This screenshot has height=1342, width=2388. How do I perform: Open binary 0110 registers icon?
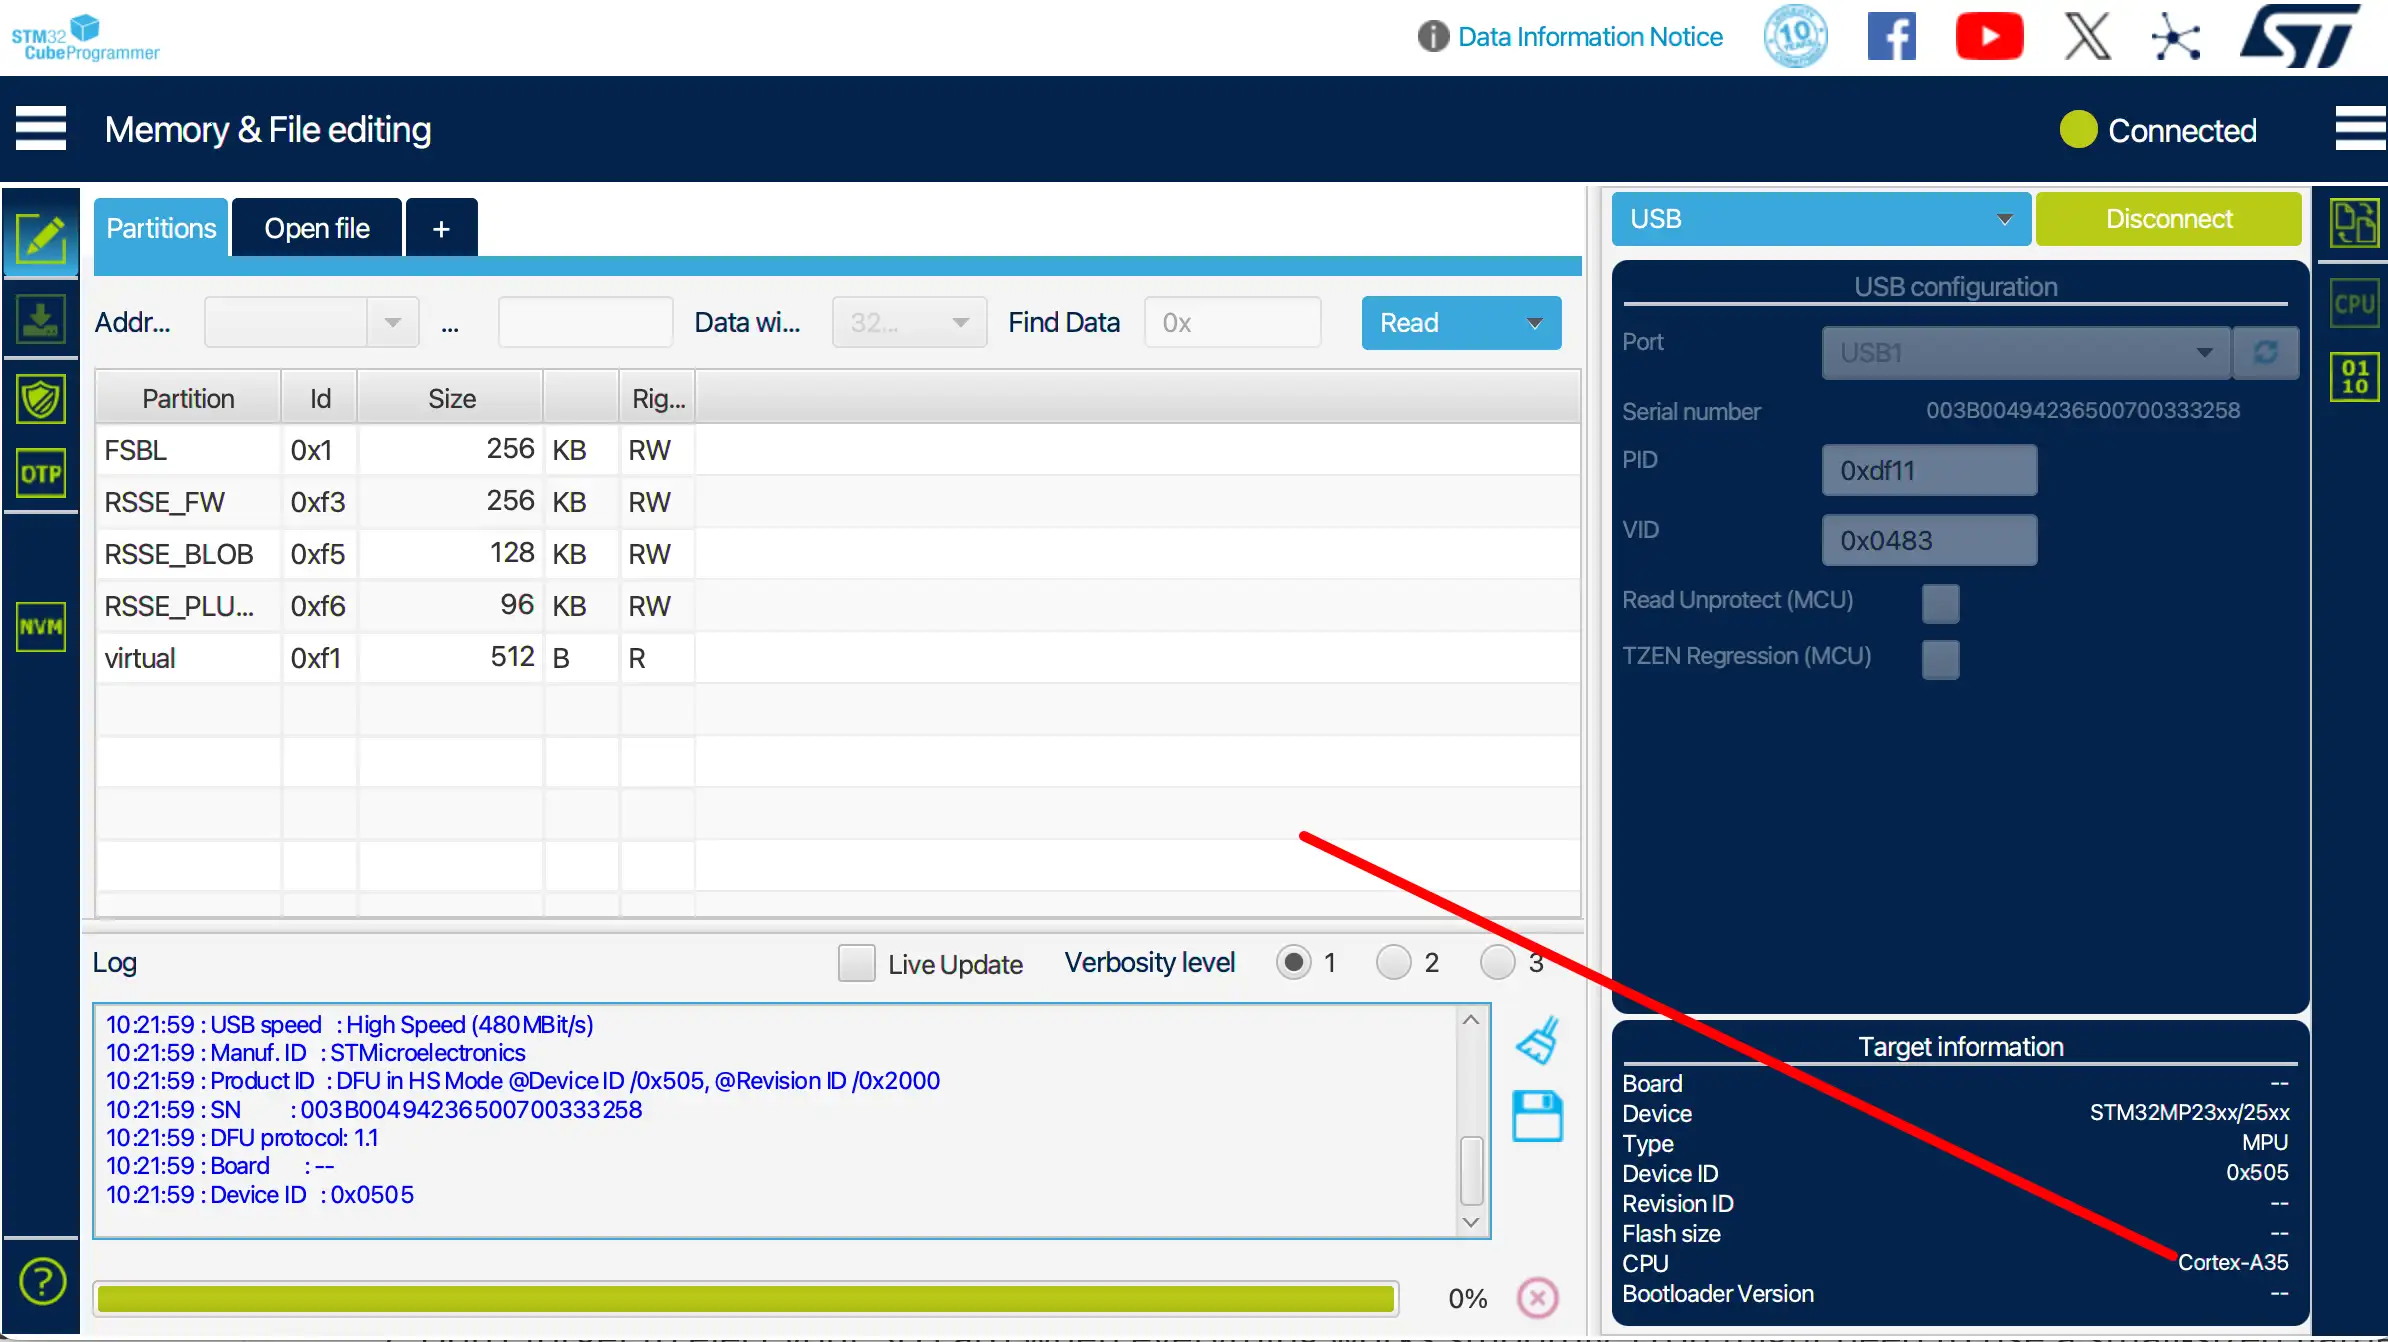click(2355, 377)
